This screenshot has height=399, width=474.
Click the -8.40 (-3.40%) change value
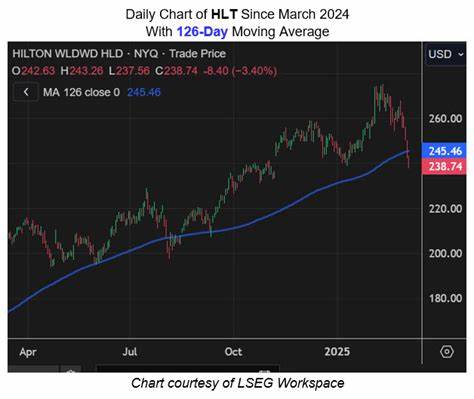(240, 71)
